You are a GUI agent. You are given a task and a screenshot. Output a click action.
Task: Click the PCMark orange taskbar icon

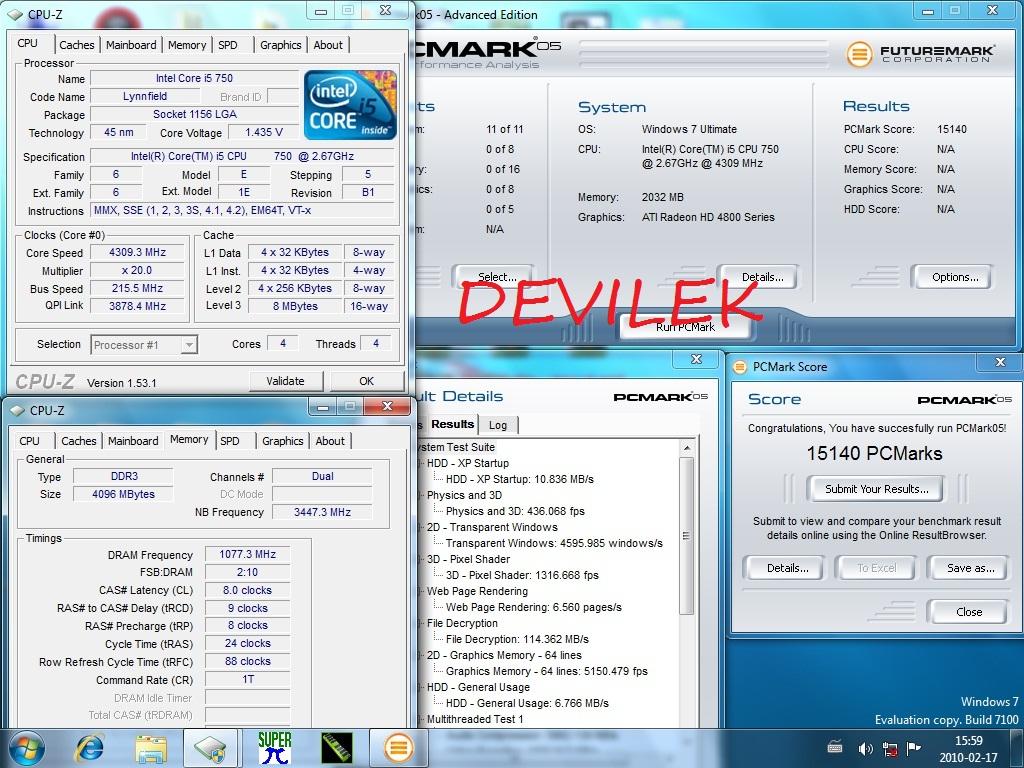point(398,748)
